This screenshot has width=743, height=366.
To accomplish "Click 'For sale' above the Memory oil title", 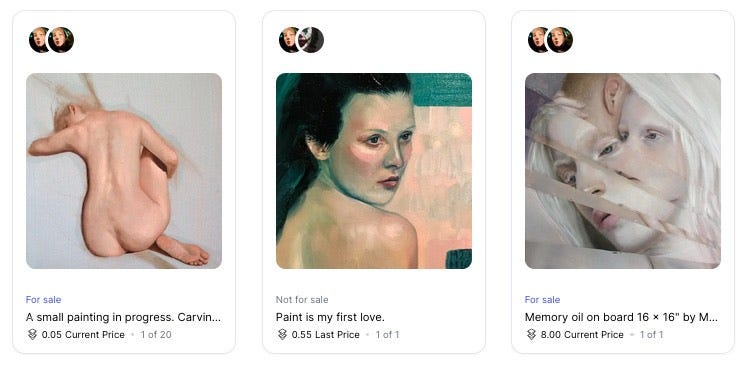I will 542,300.
